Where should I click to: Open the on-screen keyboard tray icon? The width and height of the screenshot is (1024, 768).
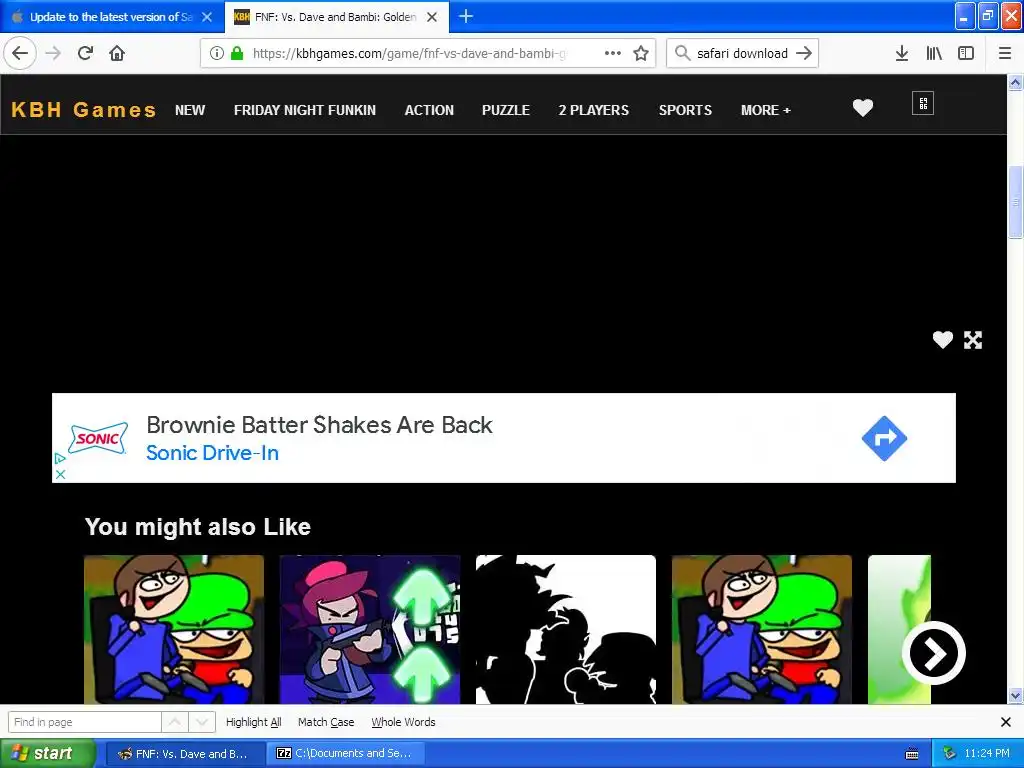[x=912, y=754]
